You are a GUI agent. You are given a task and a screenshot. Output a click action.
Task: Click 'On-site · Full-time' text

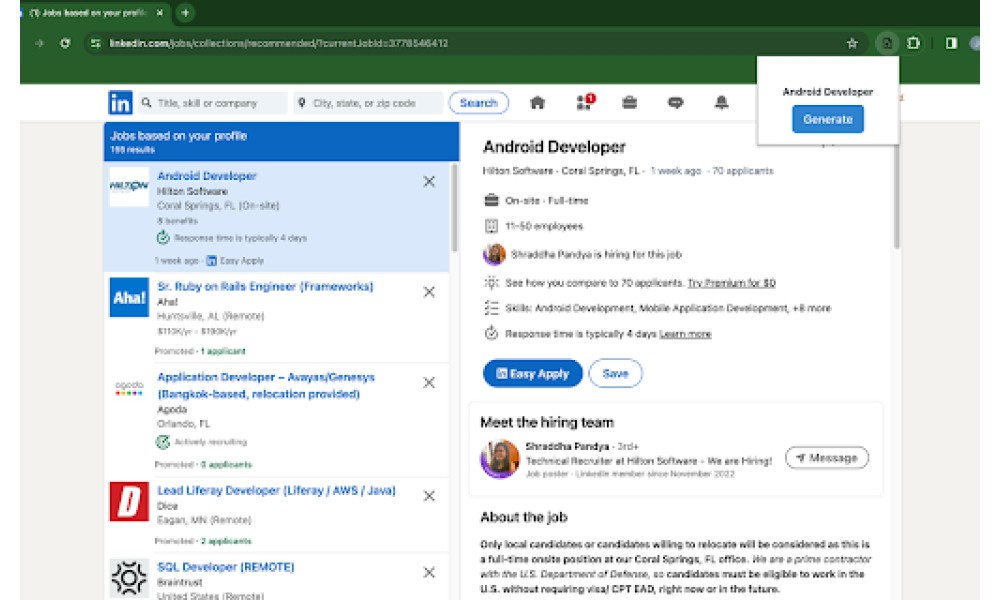click(x=547, y=201)
